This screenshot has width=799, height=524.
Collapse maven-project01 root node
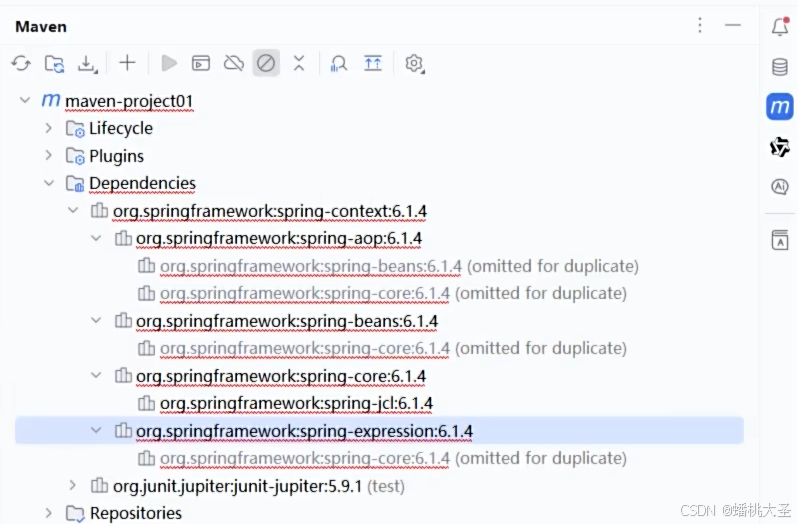(25, 100)
